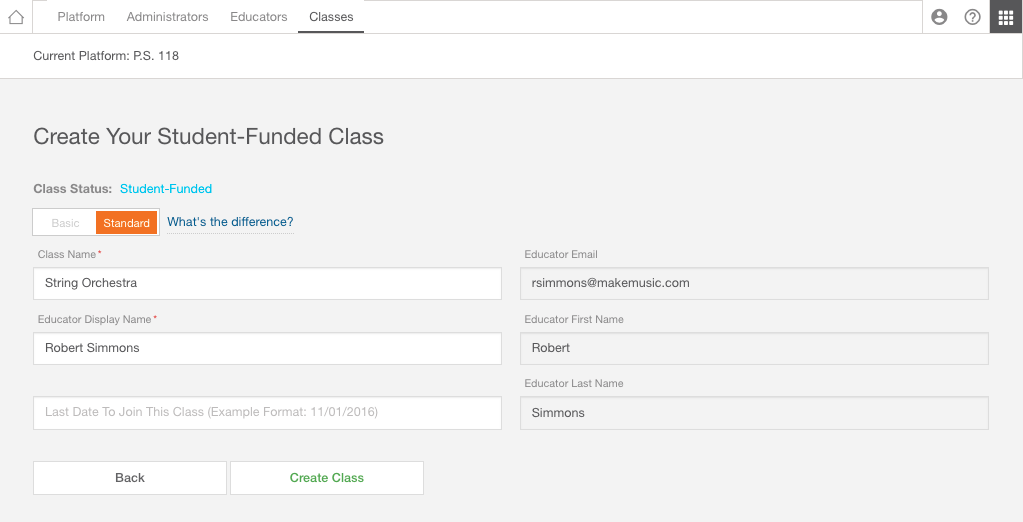This screenshot has width=1023, height=522.
Task: Edit the Educator Display Name field
Action: [267, 348]
